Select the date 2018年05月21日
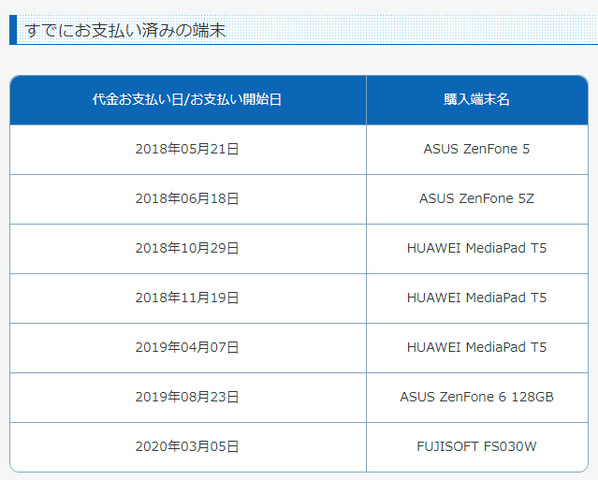The width and height of the screenshot is (598, 480). click(187, 149)
